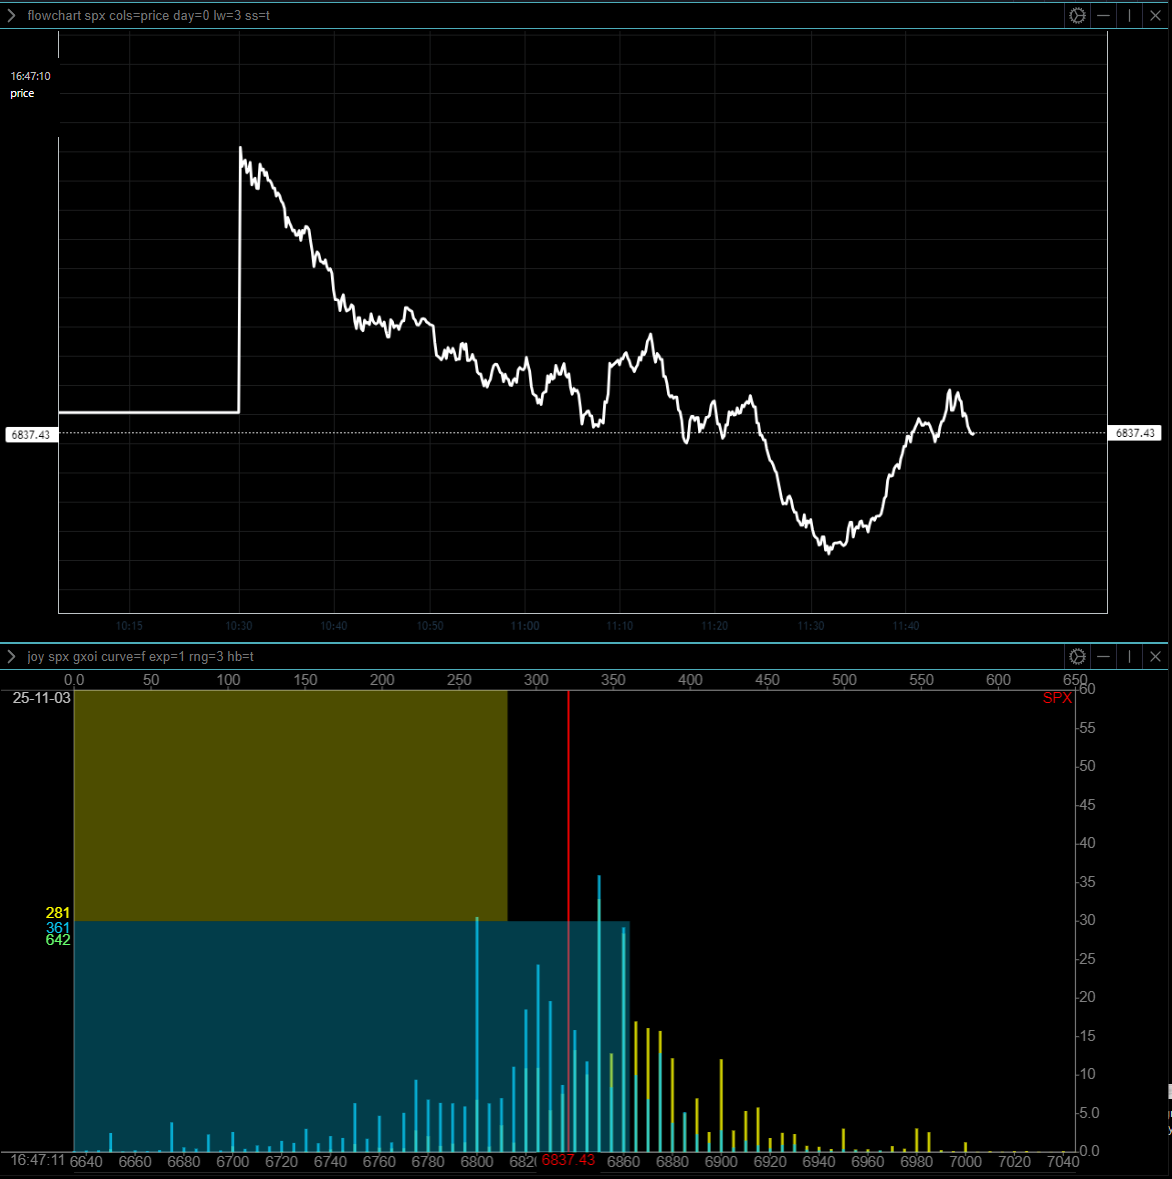Click the green 642 value label
This screenshot has height=1179, width=1172.
coord(57,940)
